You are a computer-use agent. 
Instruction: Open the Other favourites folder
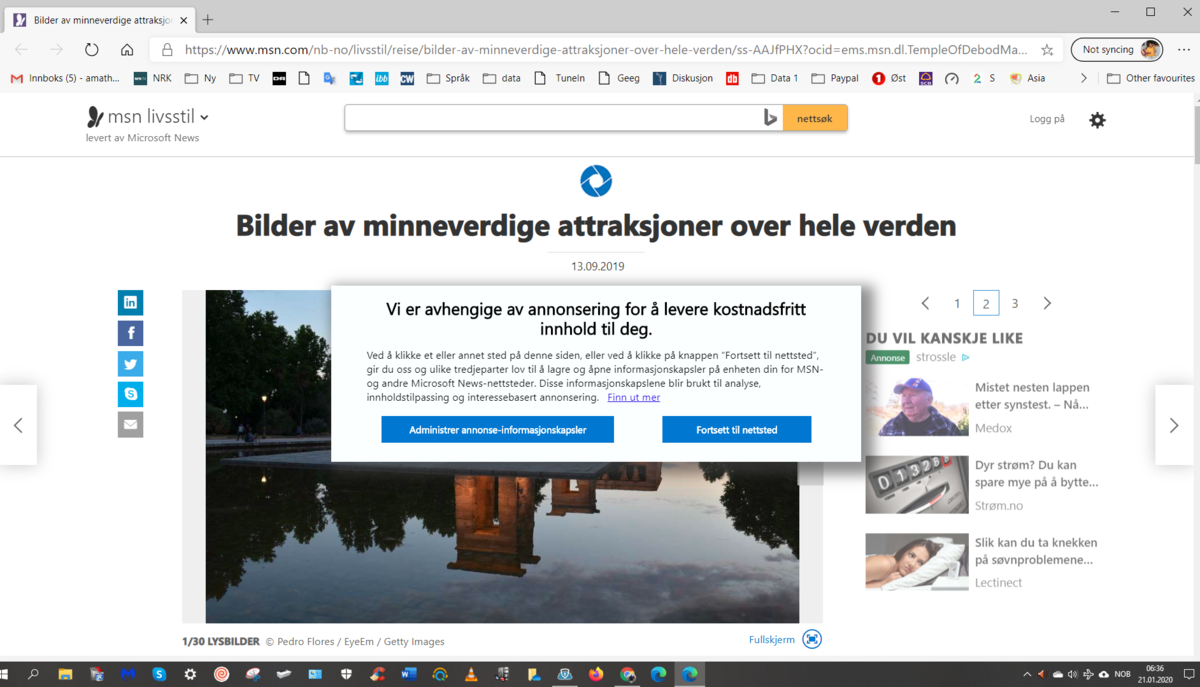(x=1150, y=78)
